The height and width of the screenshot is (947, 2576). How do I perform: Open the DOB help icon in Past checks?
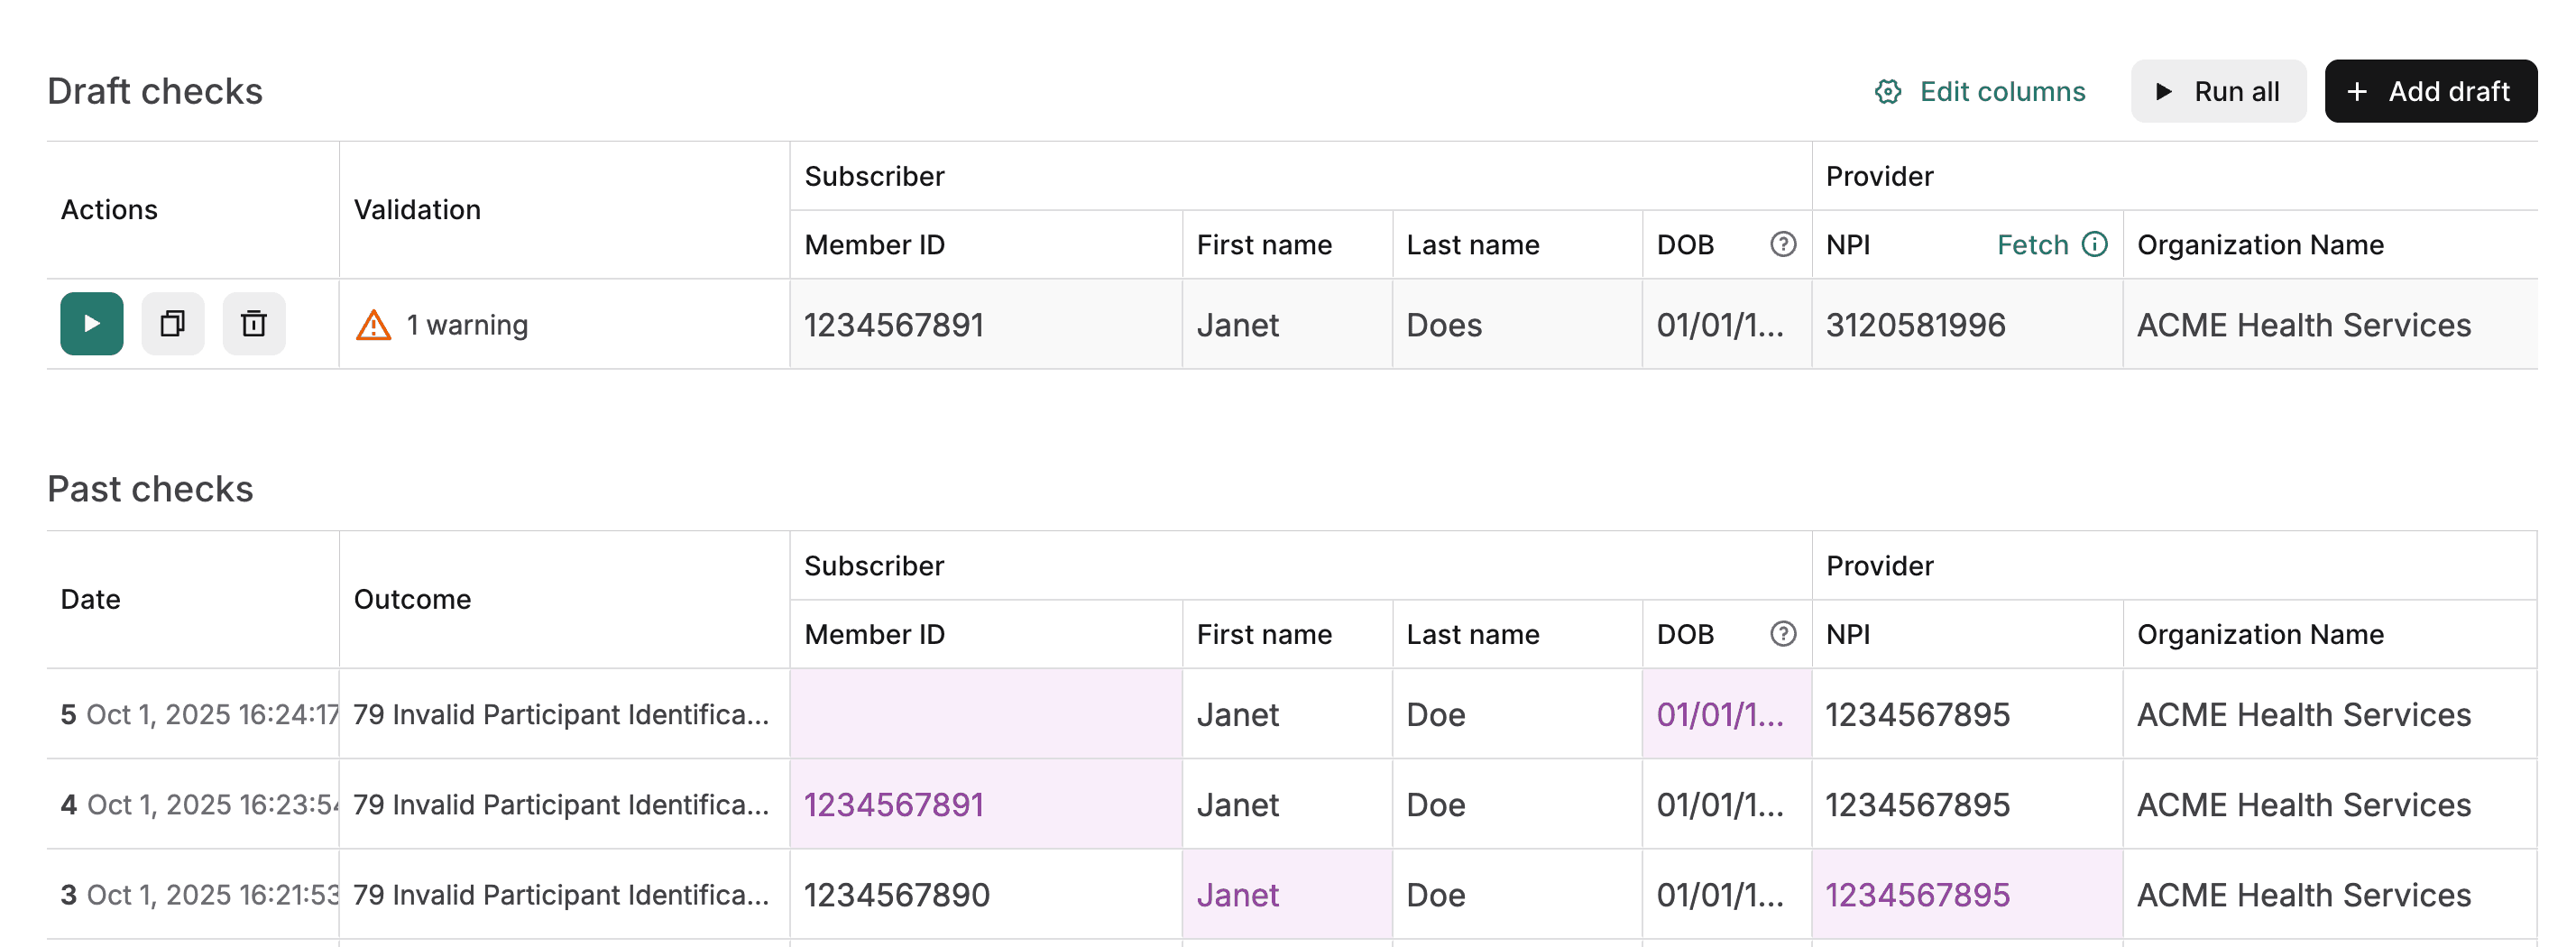tap(1784, 633)
